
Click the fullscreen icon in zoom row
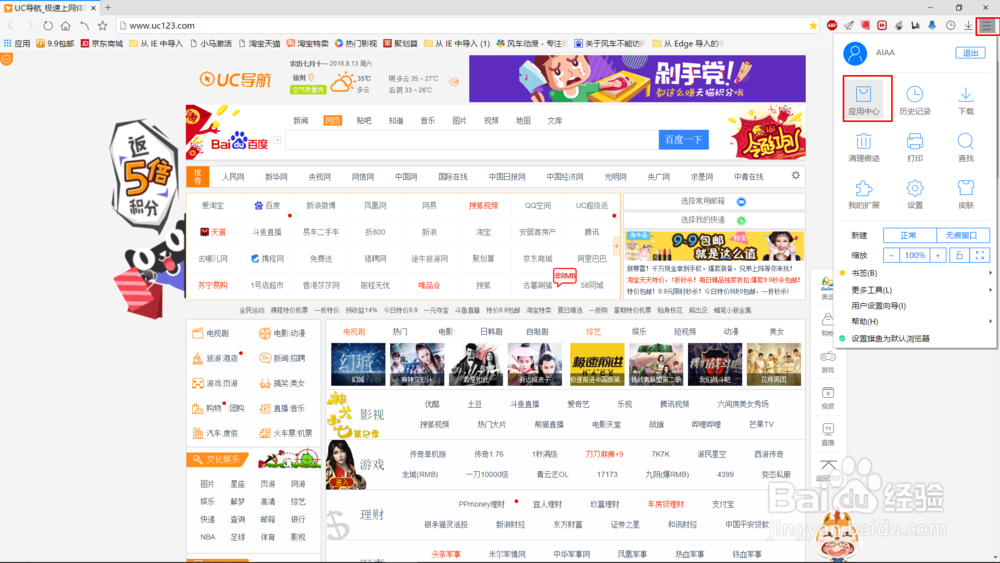tap(980, 255)
